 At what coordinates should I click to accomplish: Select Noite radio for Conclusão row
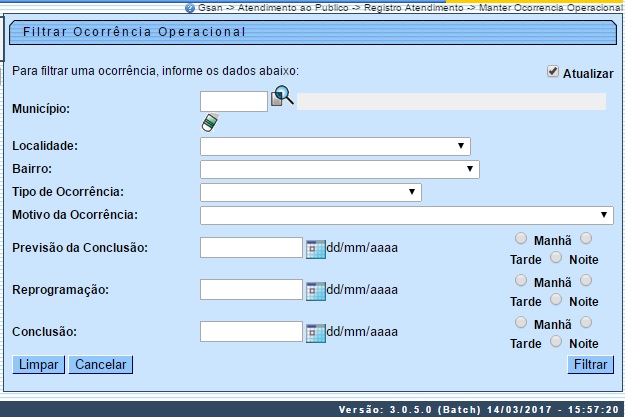pos(556,341)
